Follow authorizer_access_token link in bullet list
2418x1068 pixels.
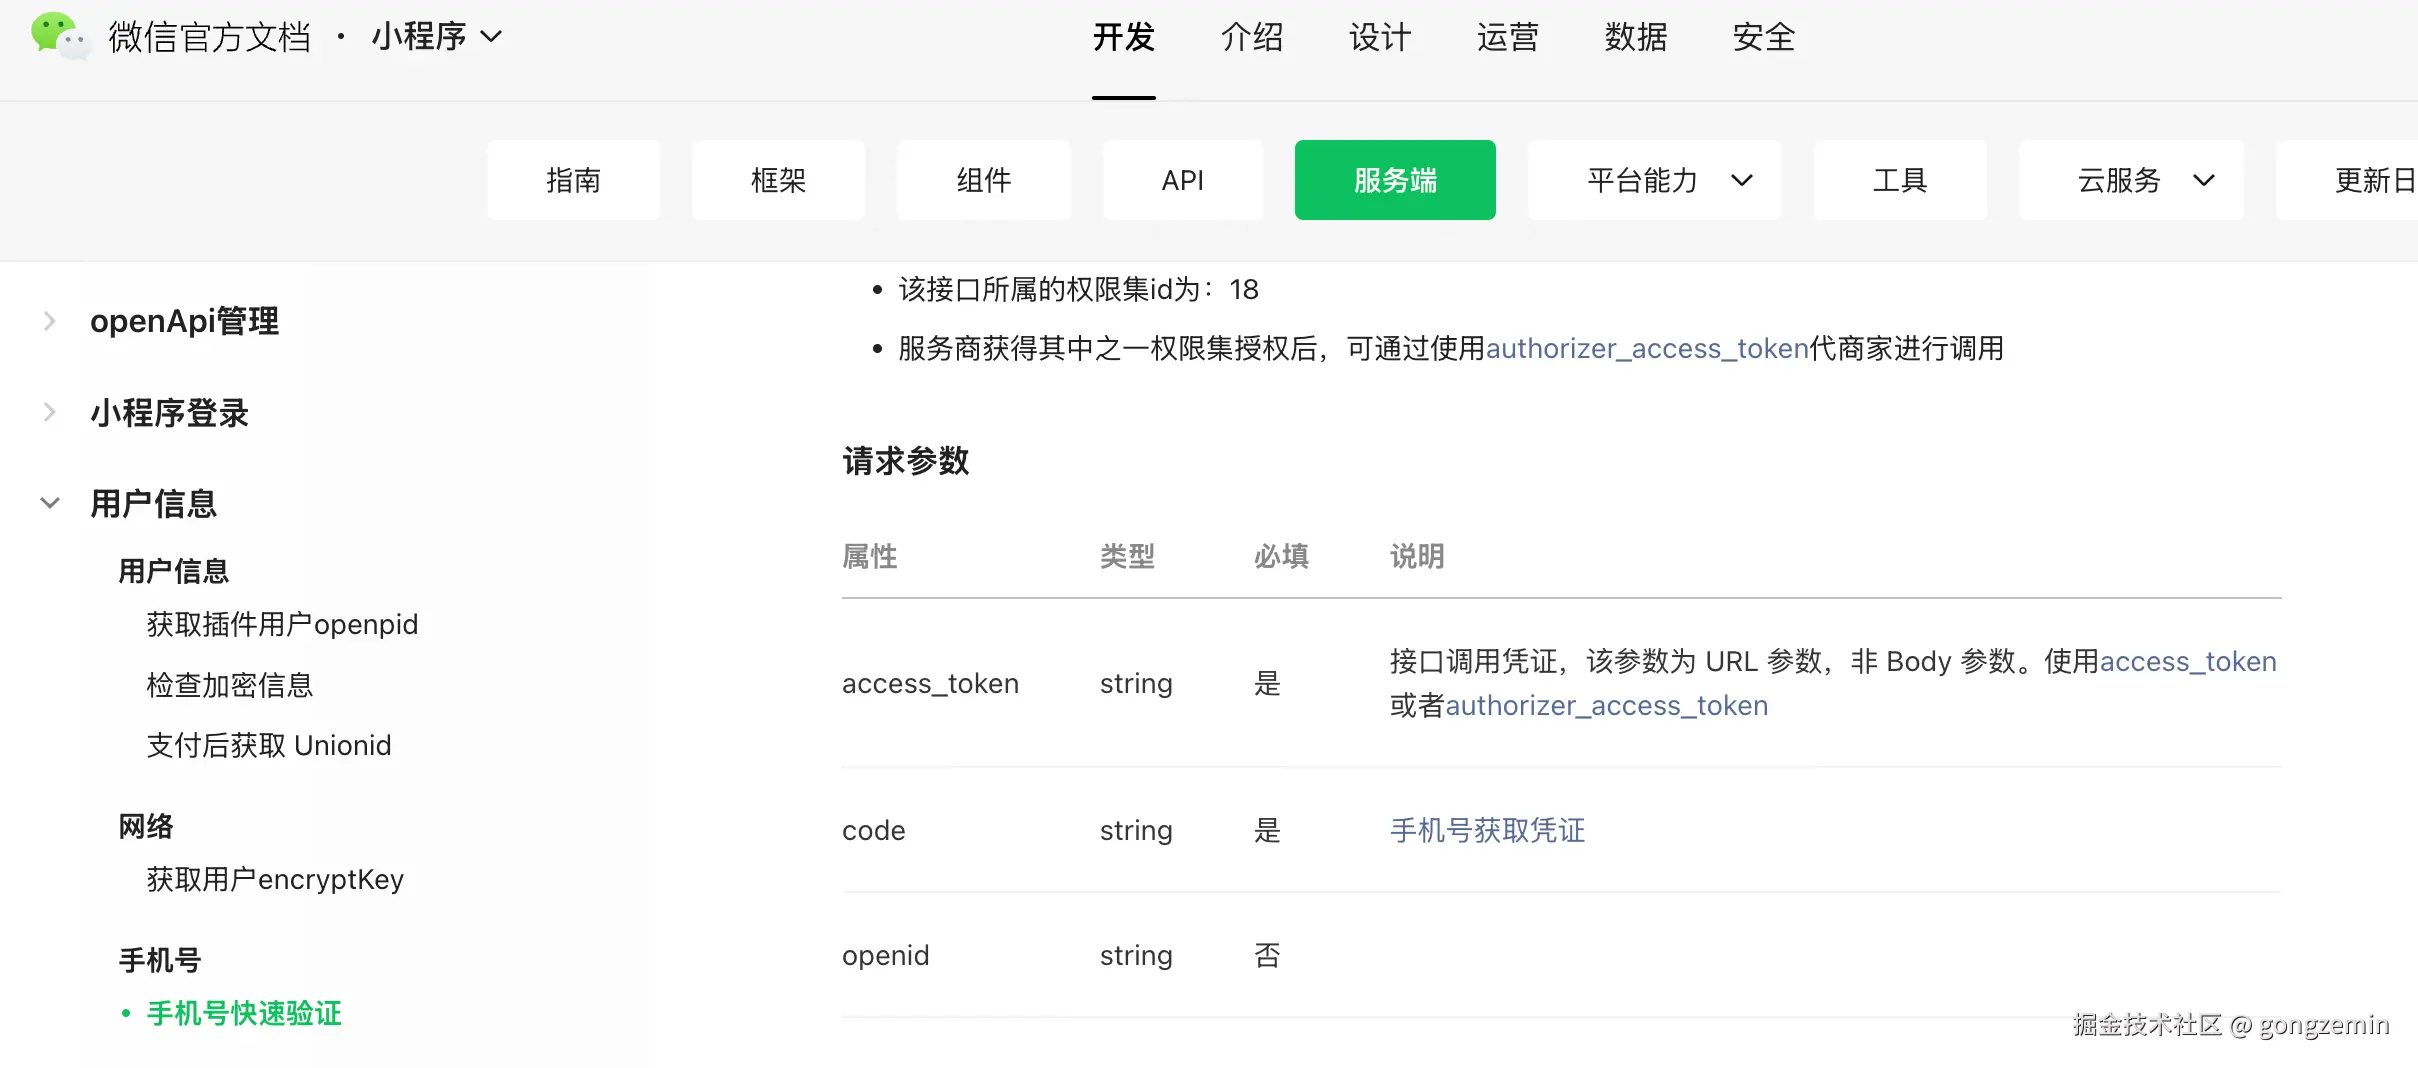(1647, 348)
